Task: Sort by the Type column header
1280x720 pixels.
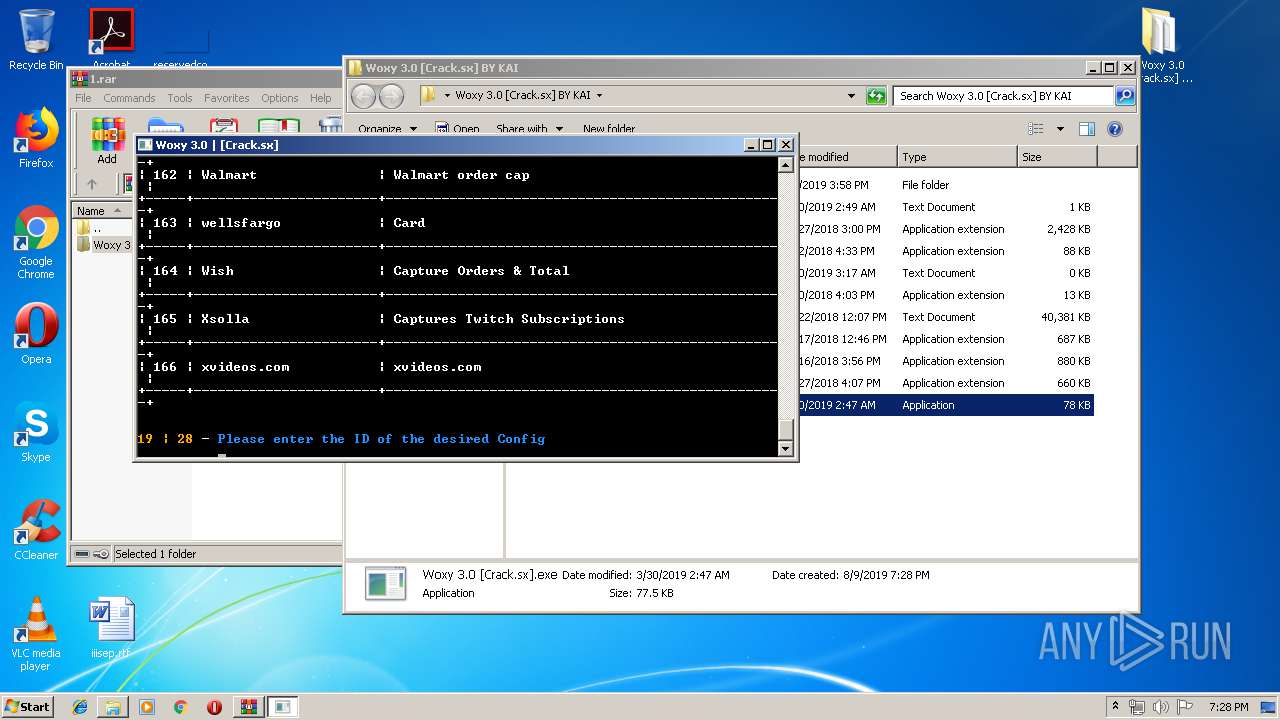Action: (955, 157)
